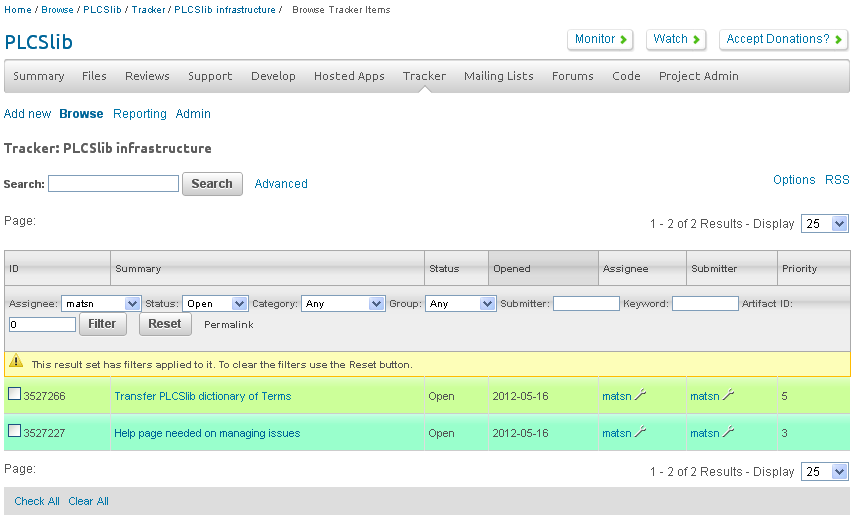Image resolution: width=856 pixels, height=520 pixels.
Task: Open the RSS feed link
Action: click(x=837, y=180)
